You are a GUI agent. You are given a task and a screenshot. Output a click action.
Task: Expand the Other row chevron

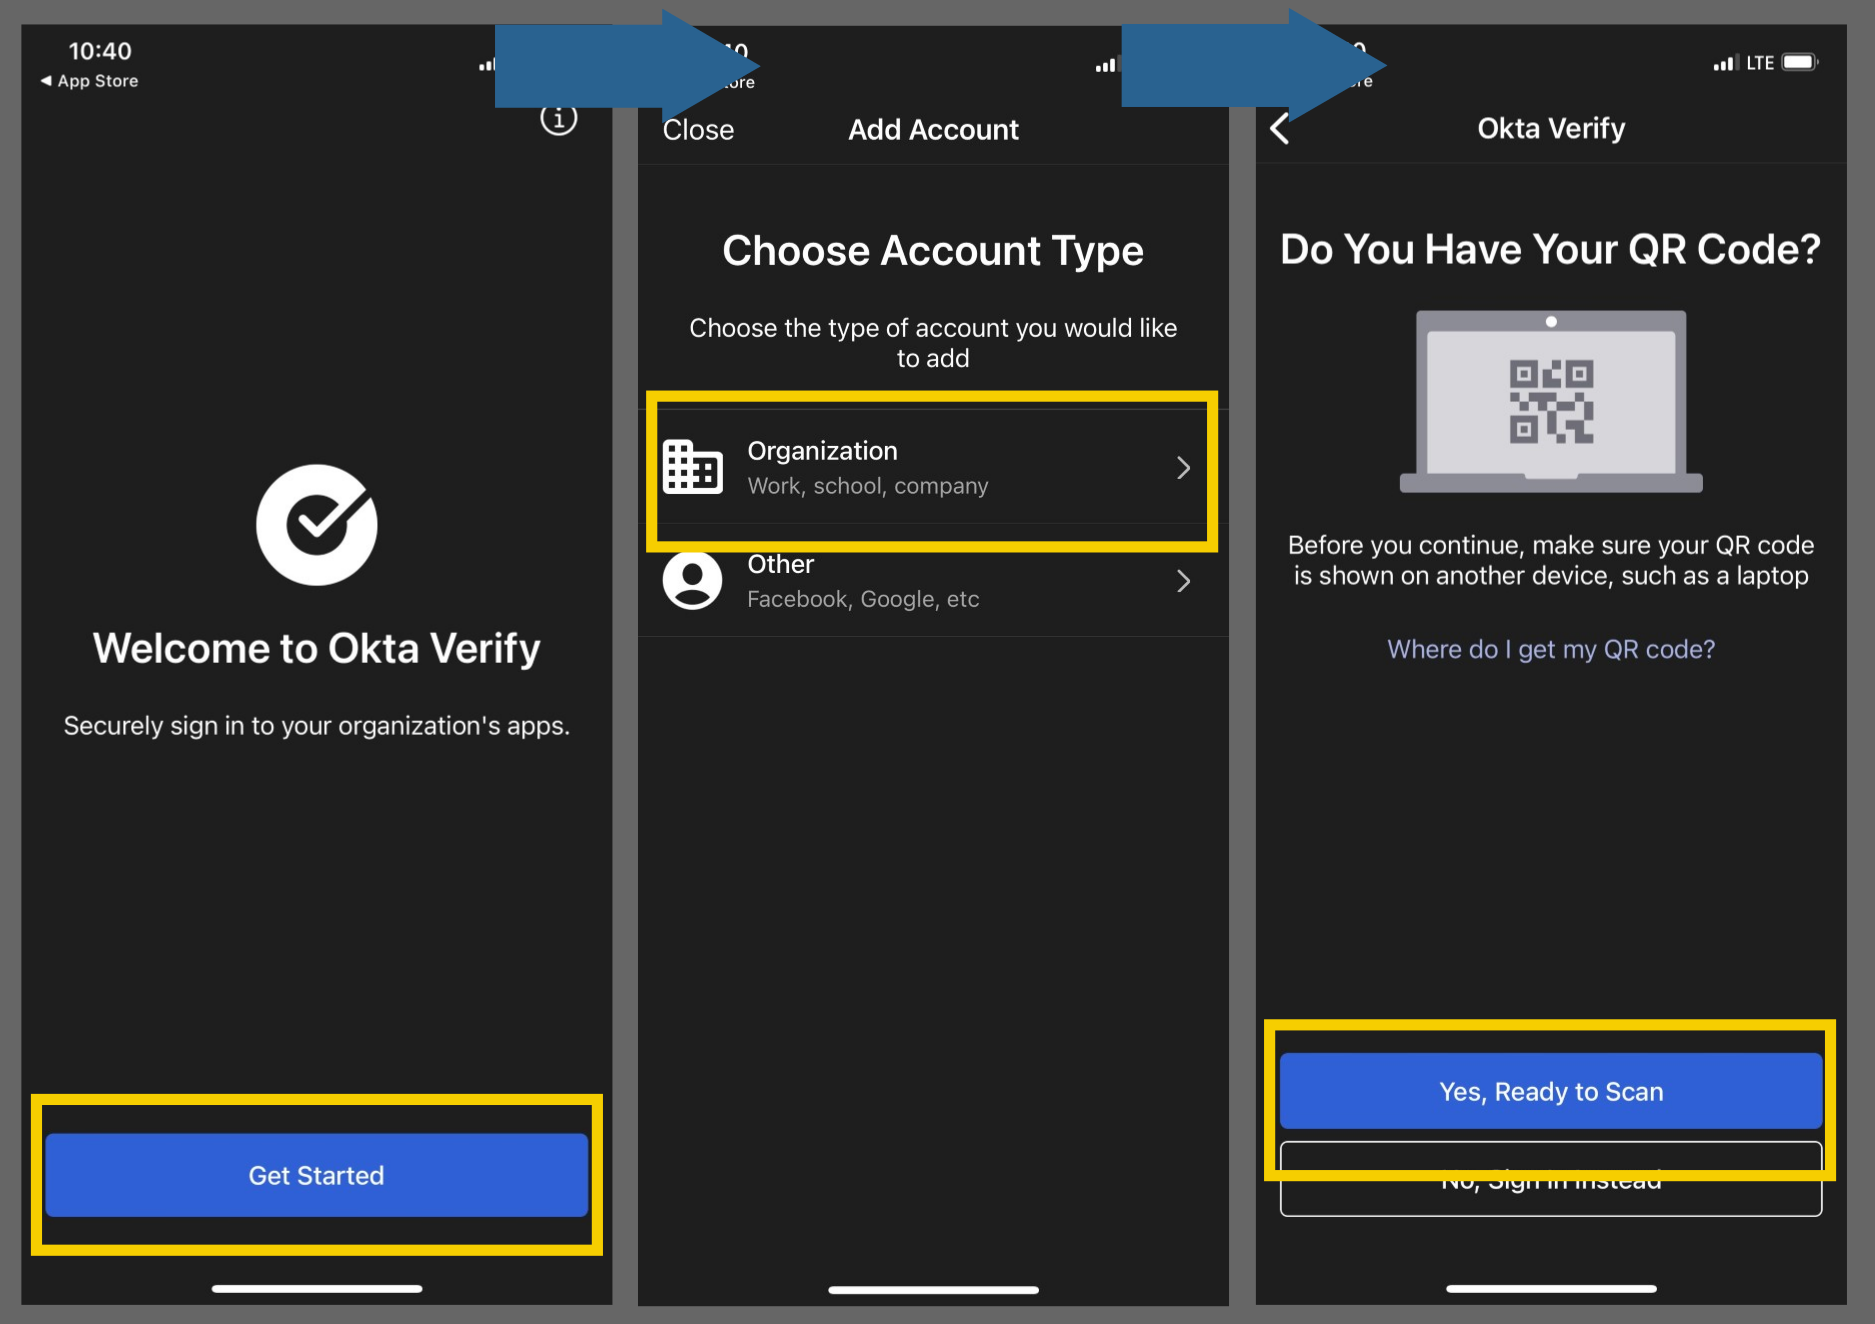click(x=1183, y=581)
